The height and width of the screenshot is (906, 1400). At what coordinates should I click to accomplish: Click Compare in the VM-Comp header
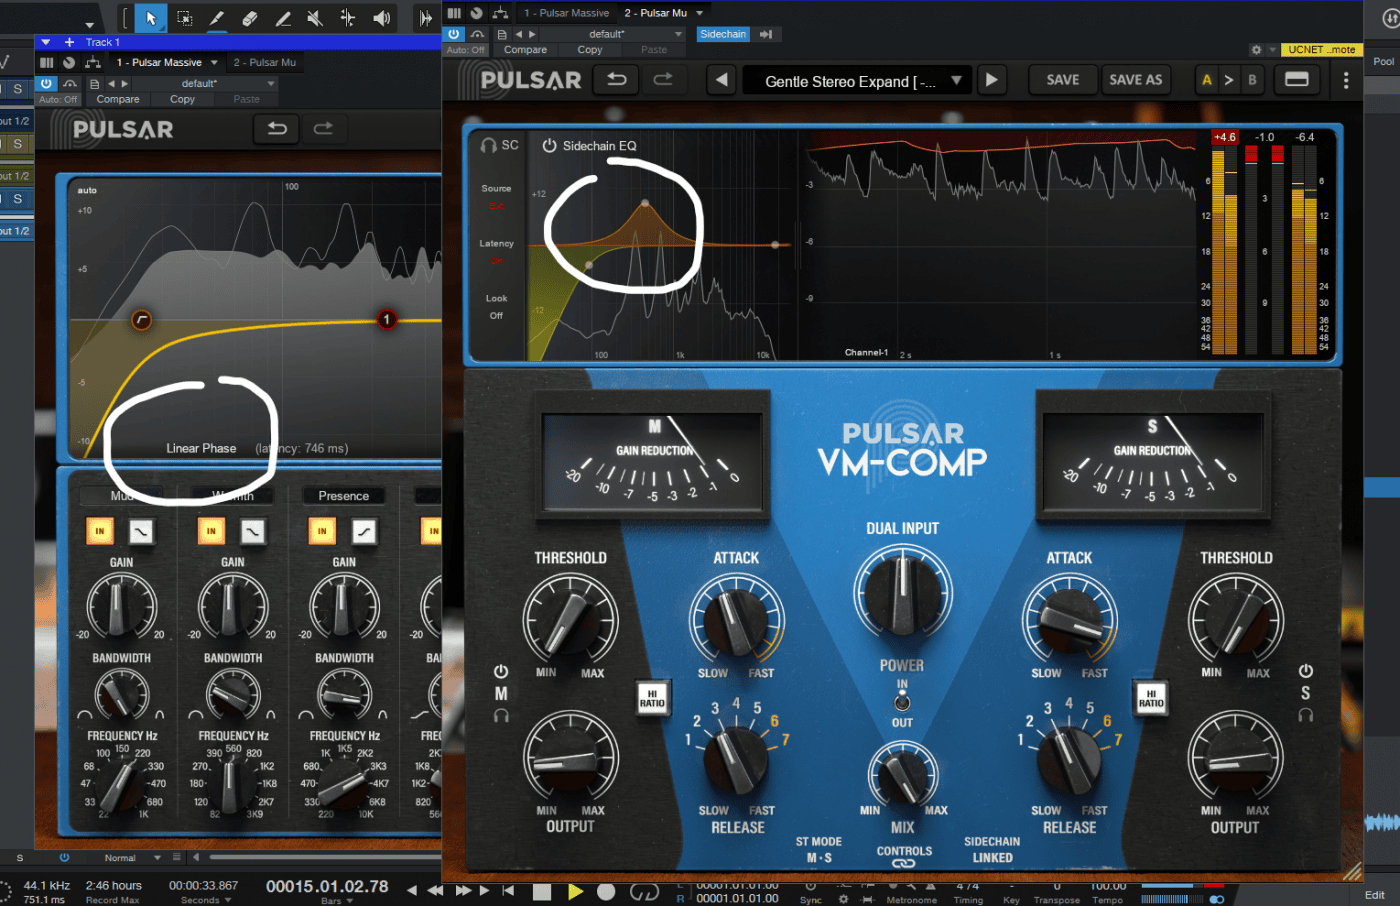click(525, 50)
